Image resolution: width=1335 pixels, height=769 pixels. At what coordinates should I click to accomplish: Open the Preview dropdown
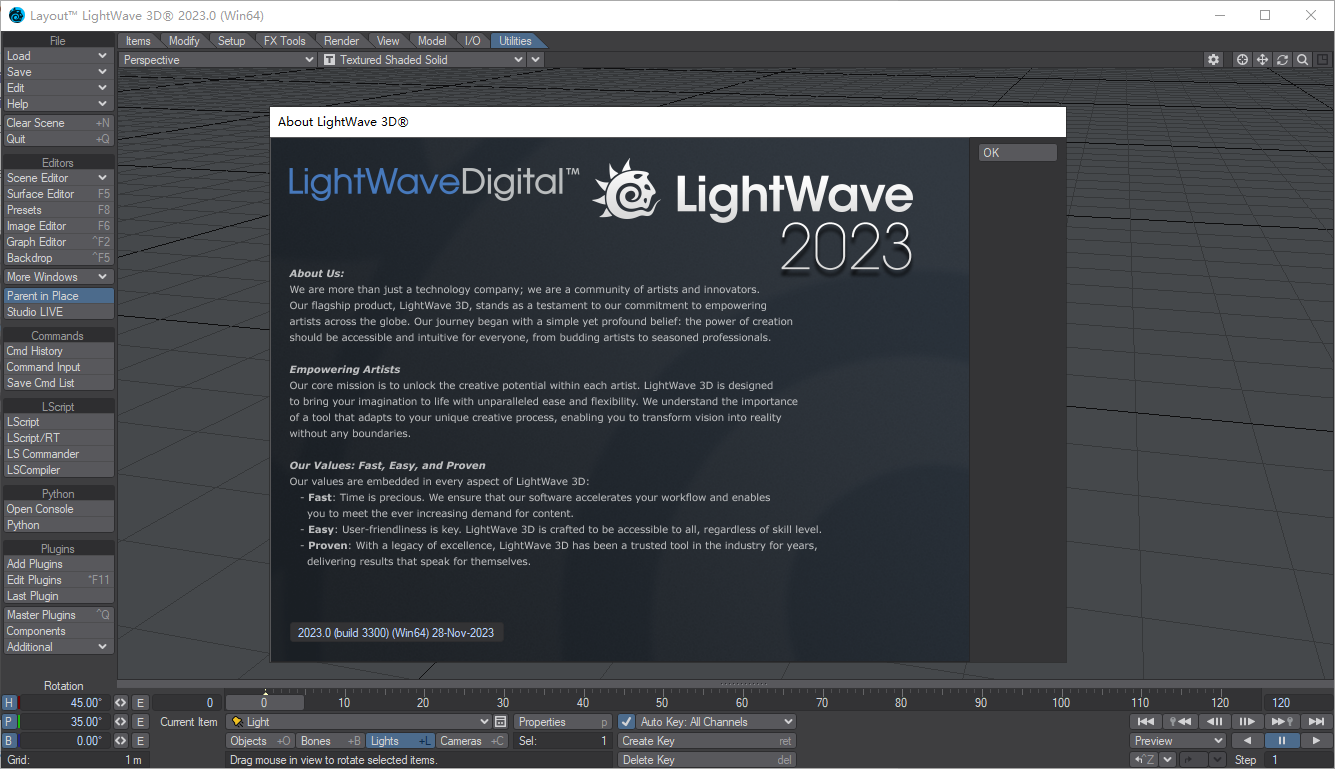[1178, 741]
